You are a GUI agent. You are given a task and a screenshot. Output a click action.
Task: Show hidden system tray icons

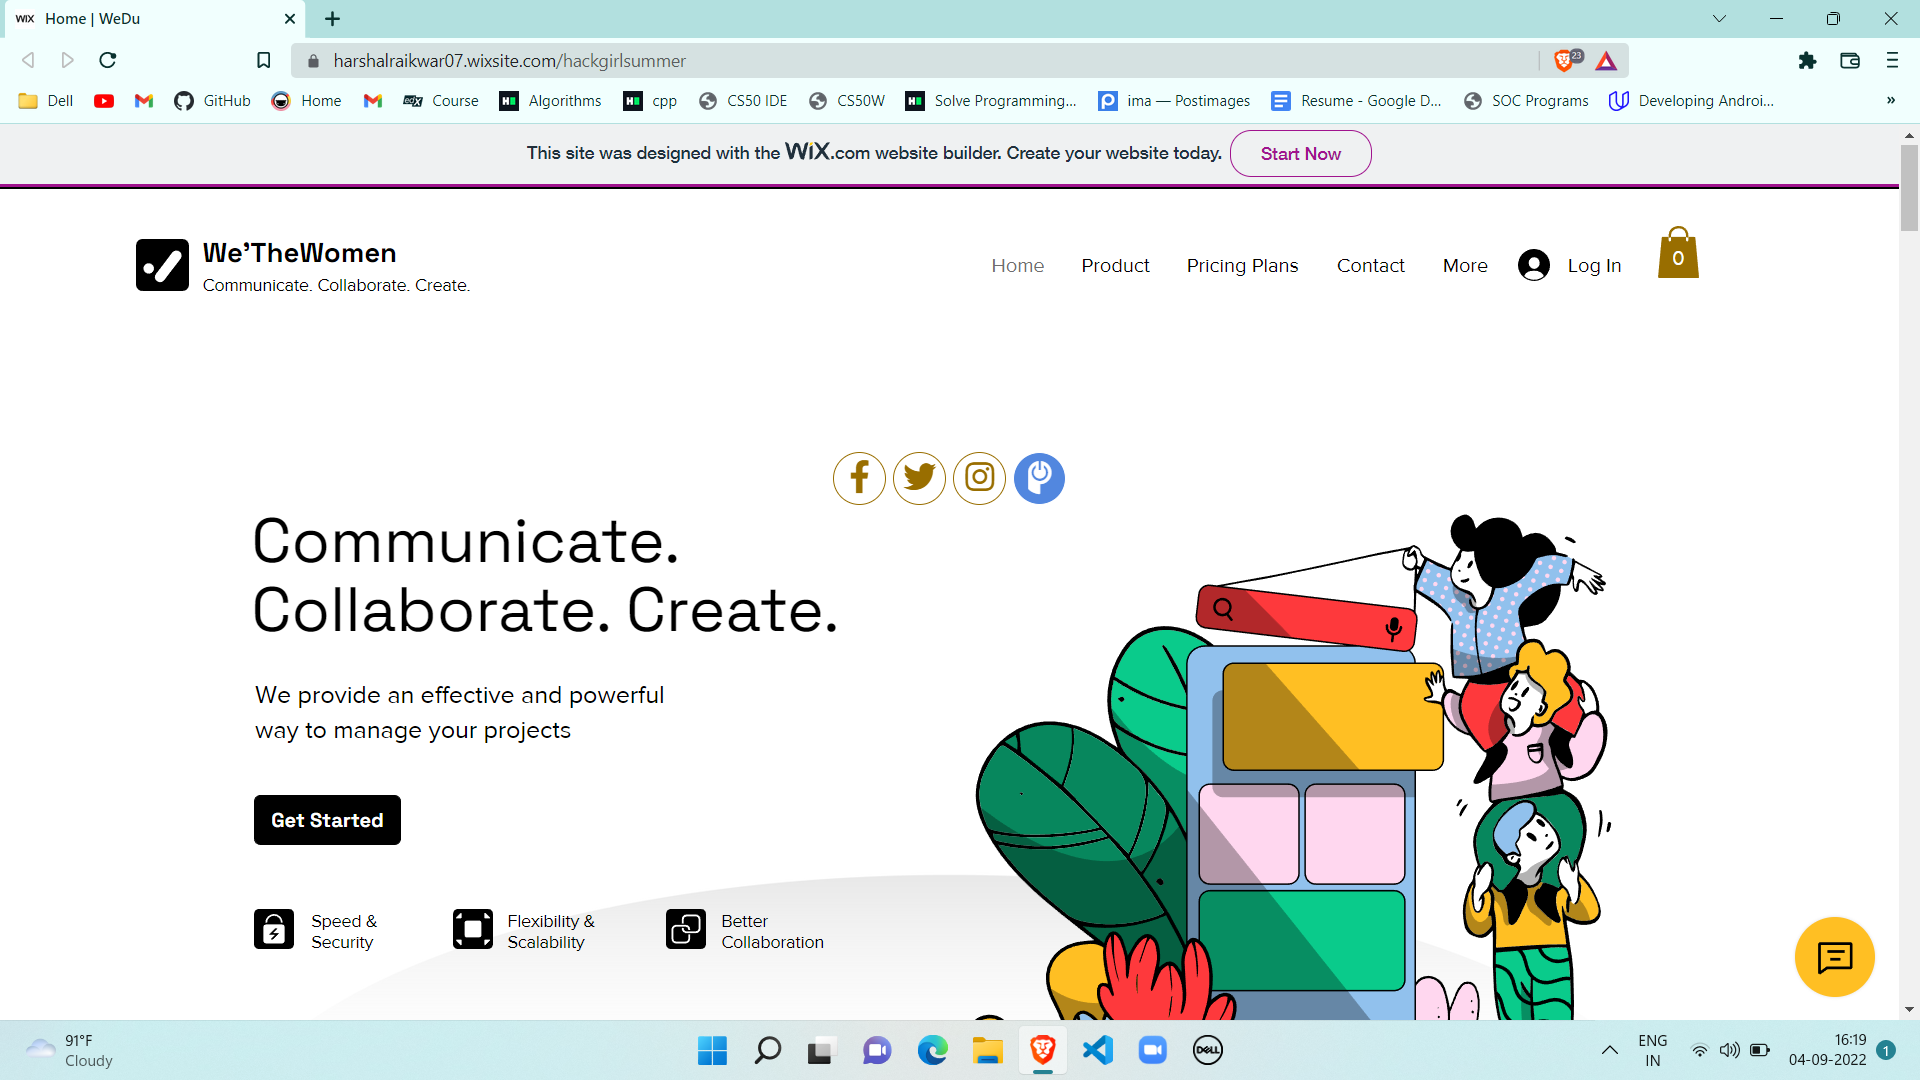click(1609, 1050)
